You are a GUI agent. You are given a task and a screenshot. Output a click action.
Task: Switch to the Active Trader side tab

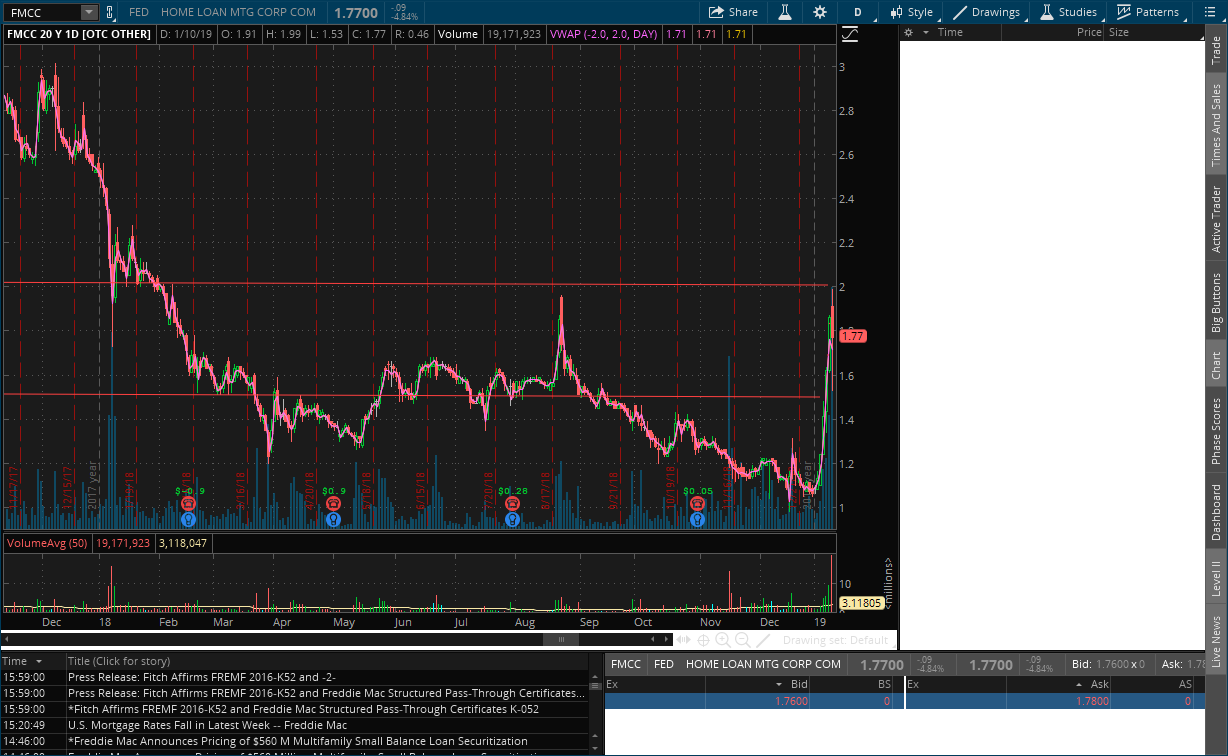pyautogui.click(x=1217, y=219)
